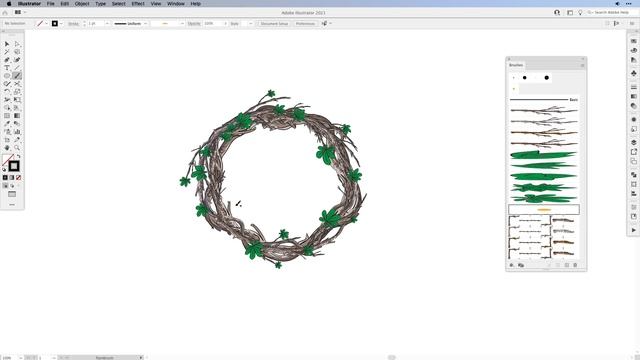The height and width of the screenshot is (360, 640).
Task: Select the Line Segment tool
Action: [17, 68]
